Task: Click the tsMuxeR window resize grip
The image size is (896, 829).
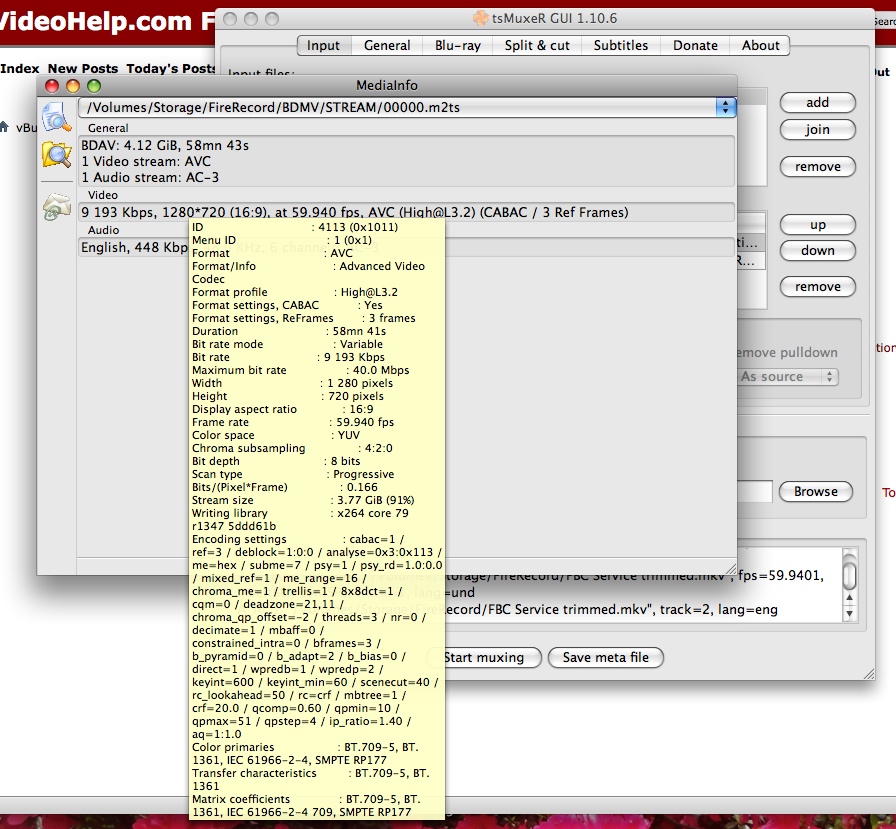Action: 869,674
